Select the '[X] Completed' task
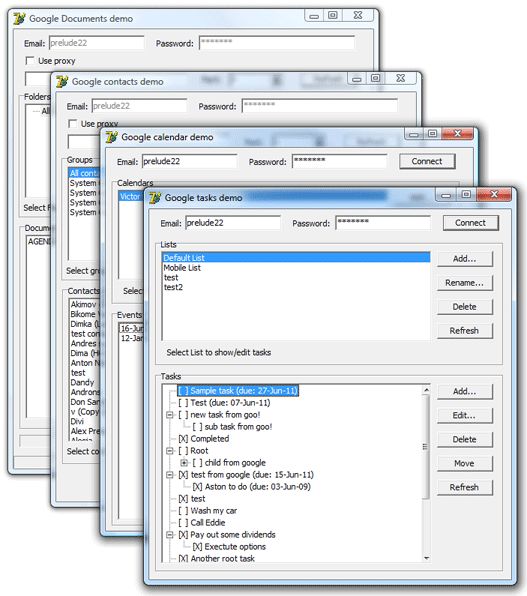Image resolution: width=527 pixels, height=596 pixels. point(204,439)
